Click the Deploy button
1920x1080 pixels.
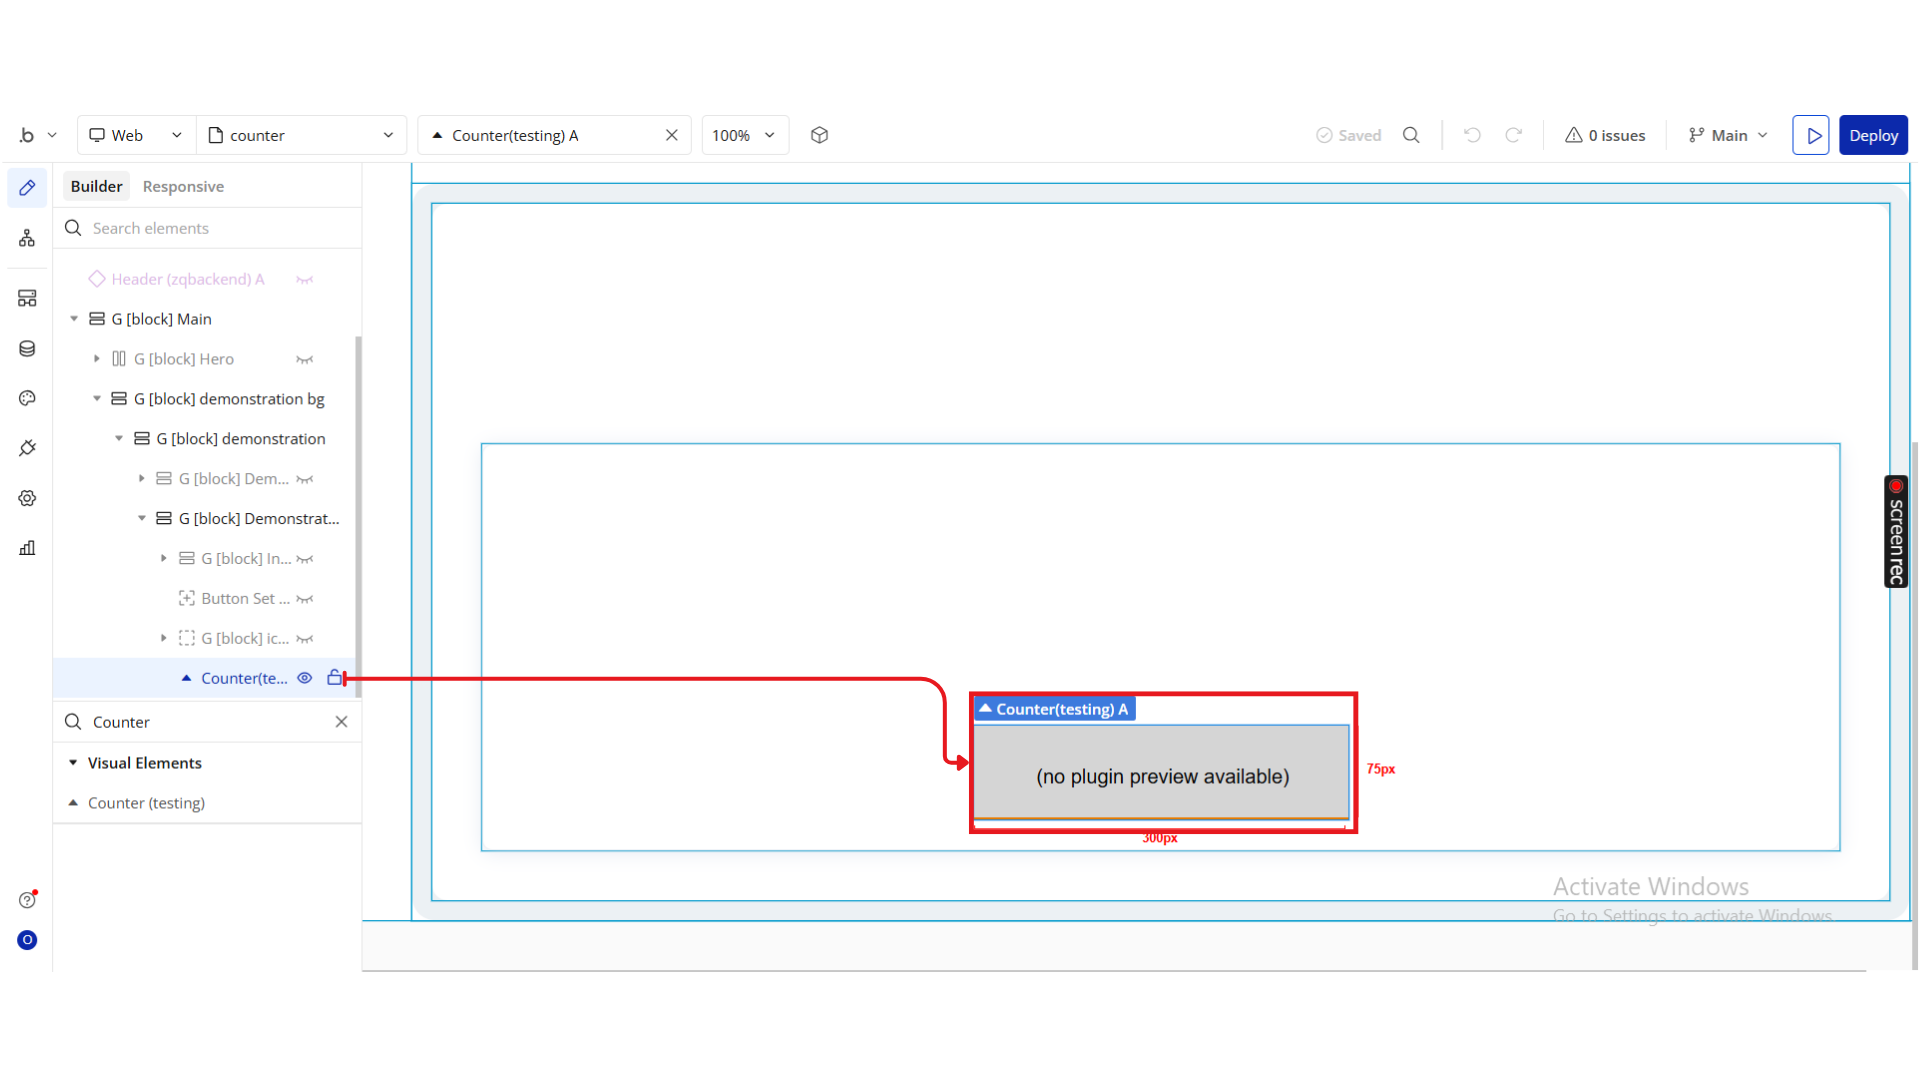tap(1873, 135)
